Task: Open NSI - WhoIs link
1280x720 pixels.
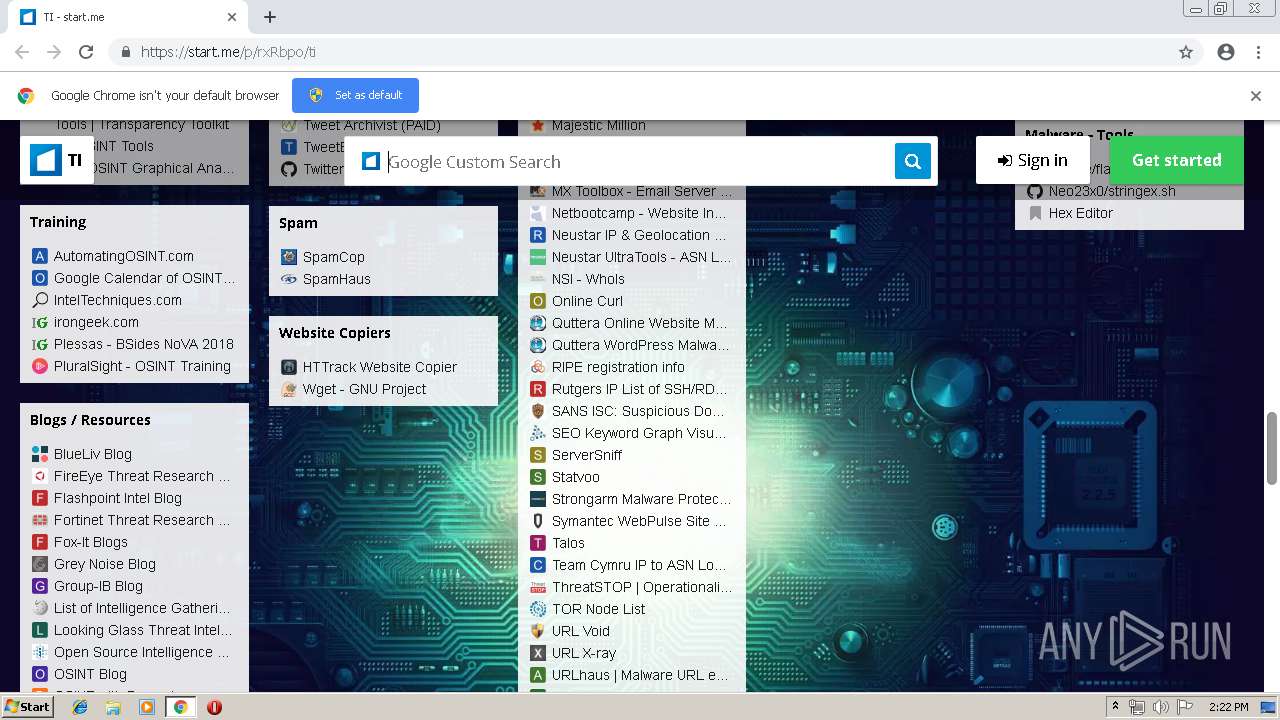Action: (x=588, y=279)
